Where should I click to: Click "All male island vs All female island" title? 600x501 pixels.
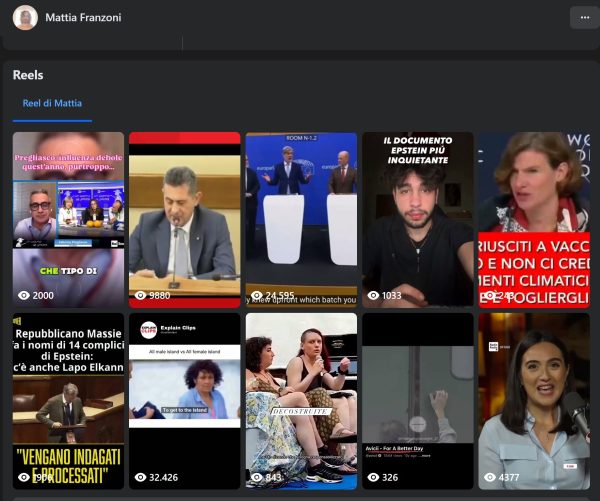[x=185, y=351]
